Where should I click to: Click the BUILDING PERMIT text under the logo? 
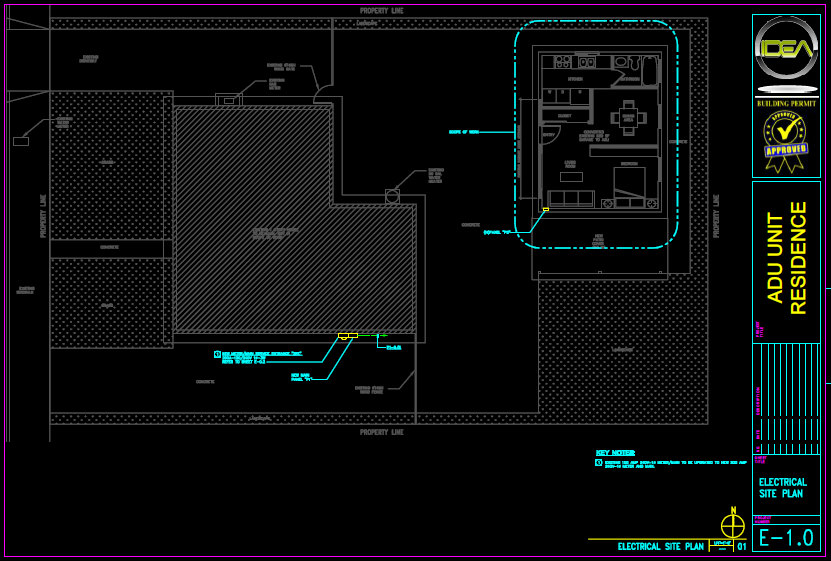point(786,103)
